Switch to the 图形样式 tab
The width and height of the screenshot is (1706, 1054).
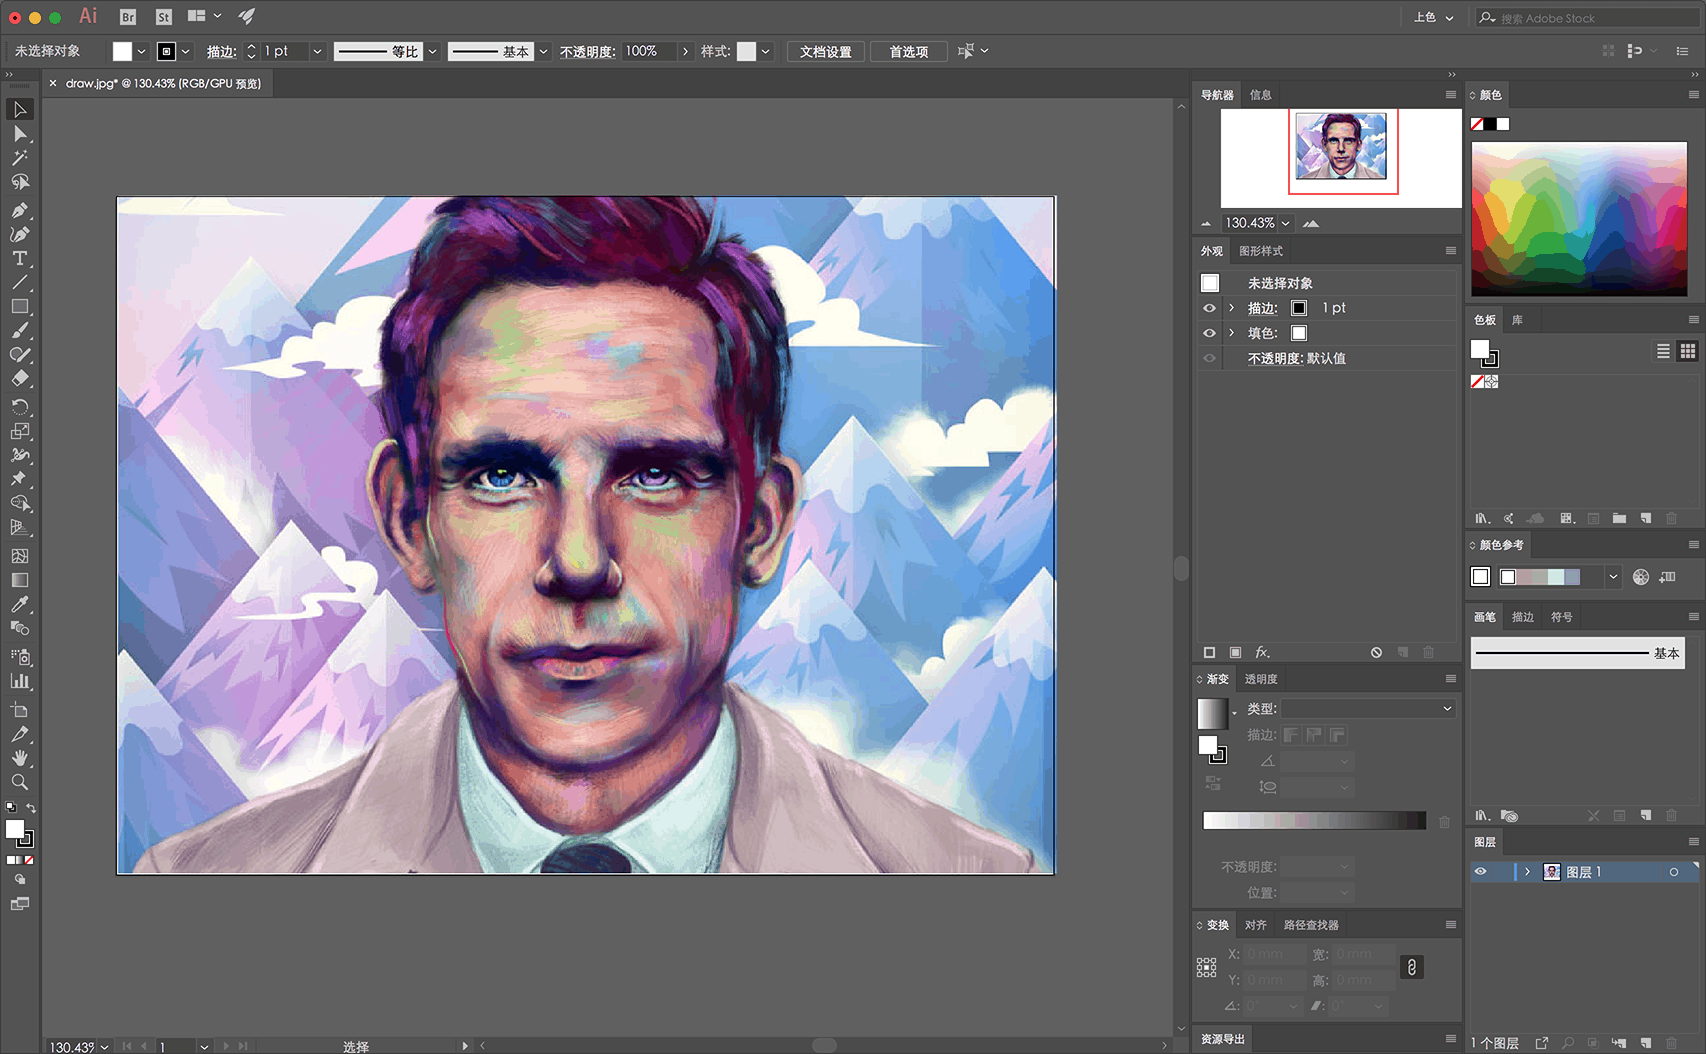point(1261,251)
